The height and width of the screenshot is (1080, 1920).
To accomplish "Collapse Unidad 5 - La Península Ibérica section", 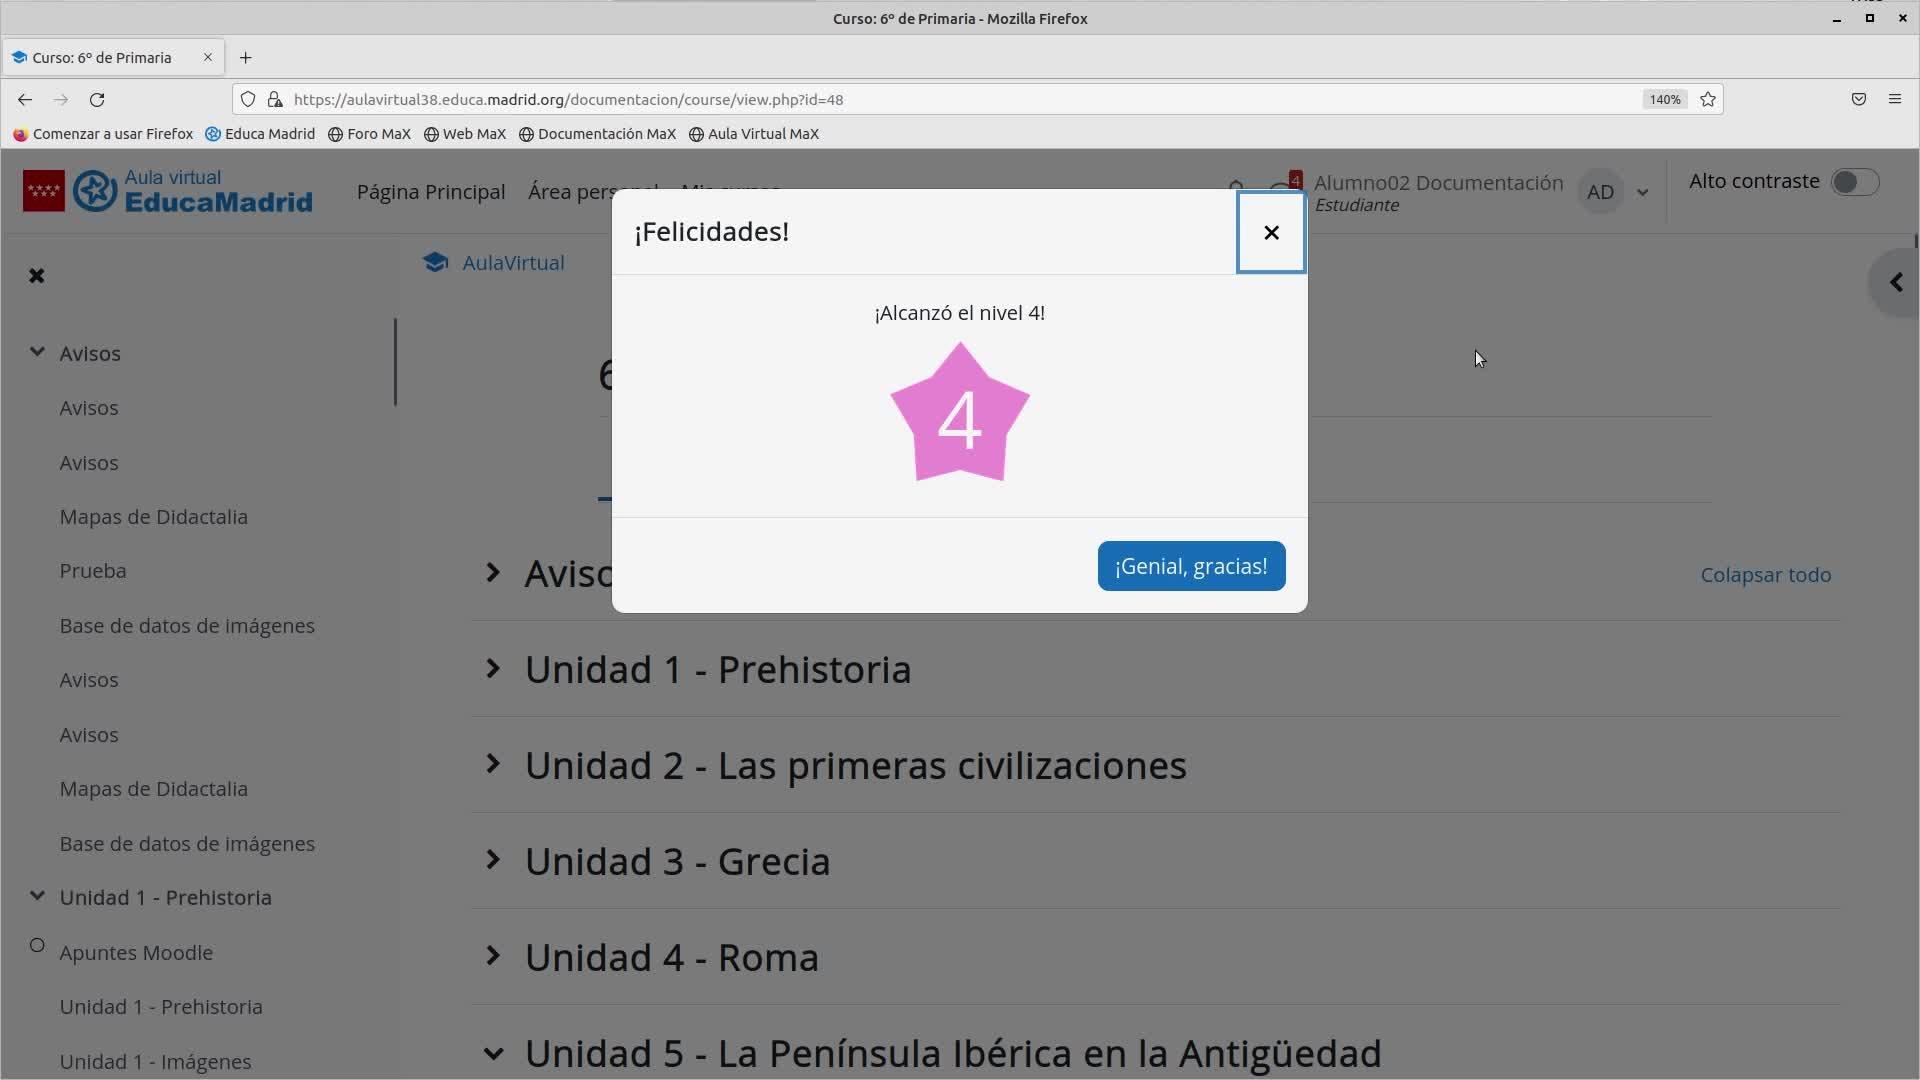I will (493, 1052).
